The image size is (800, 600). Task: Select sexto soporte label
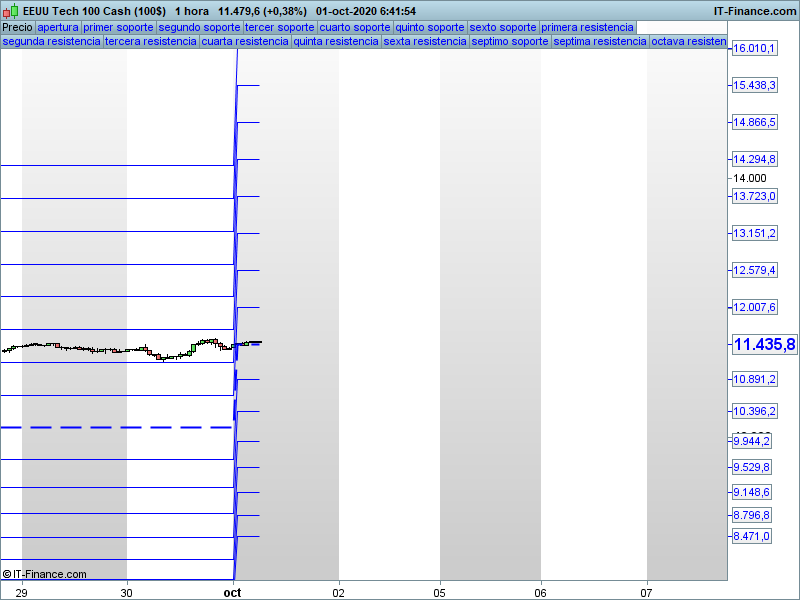(x=503, y=28)
